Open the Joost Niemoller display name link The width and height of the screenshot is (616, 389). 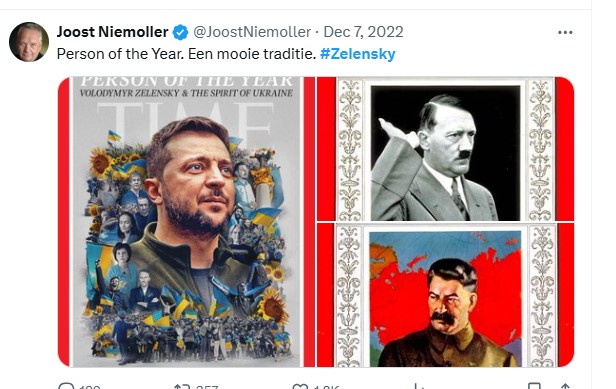[112, 32]
